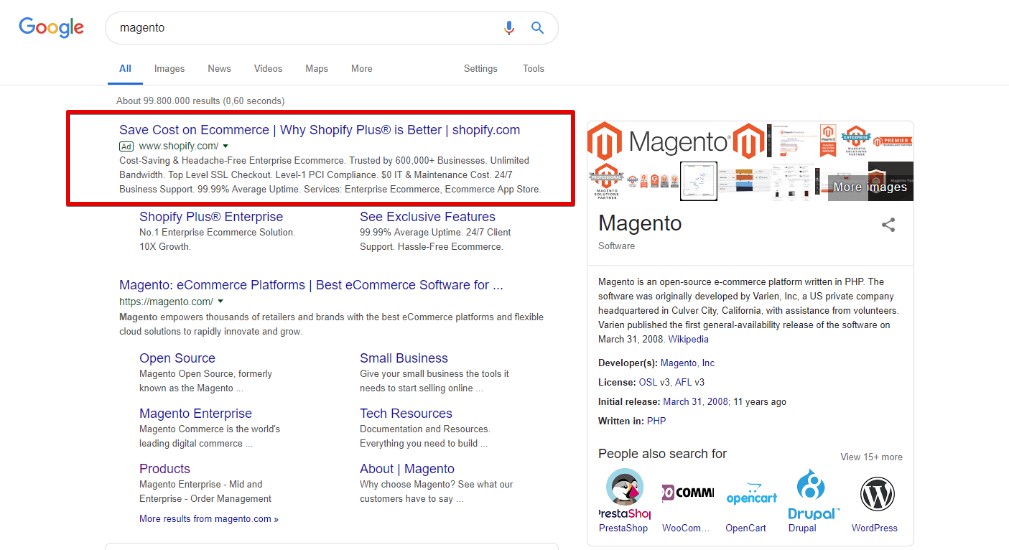Click the Drupal text label
Screen dimensions: 1009x550
[x=802, y=528]
